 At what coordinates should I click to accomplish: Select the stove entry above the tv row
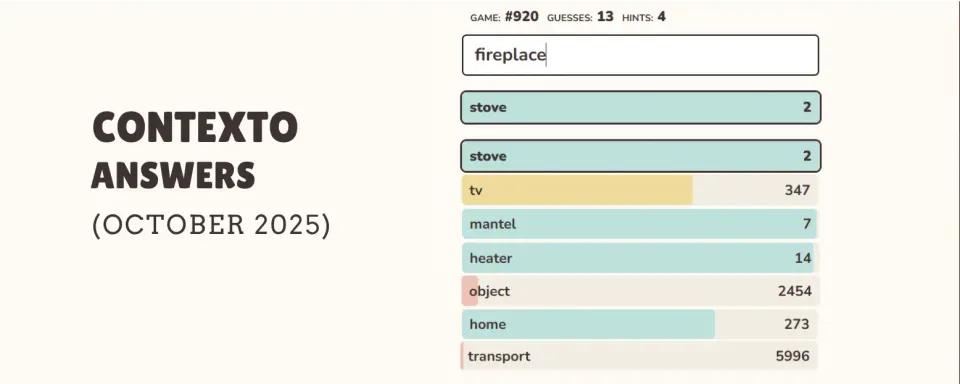click(x=640, y=156)
